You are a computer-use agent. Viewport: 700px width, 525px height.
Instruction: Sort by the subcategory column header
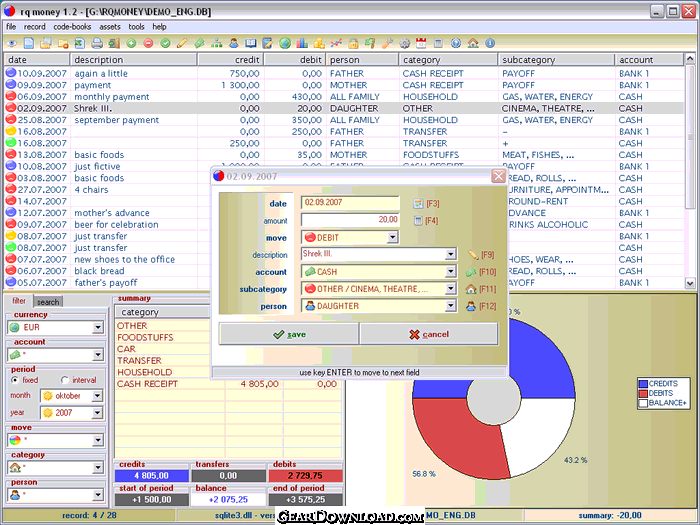coord(556,59)
